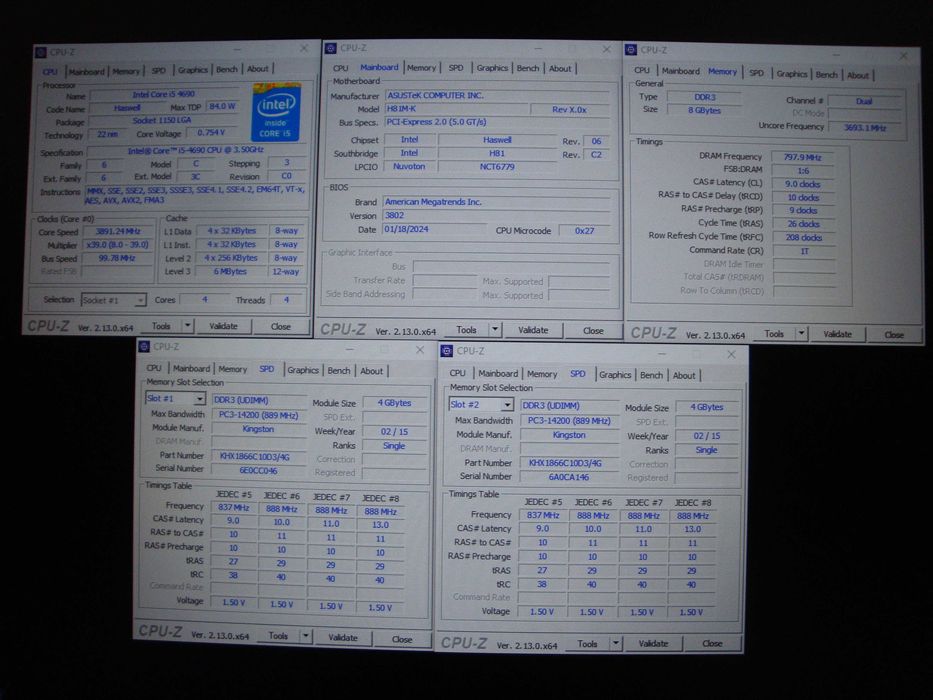Click the Multiplier value x39.0 (8.0 - 39.0)
This screenshot has height=700, width=933.
click(118, 245)
